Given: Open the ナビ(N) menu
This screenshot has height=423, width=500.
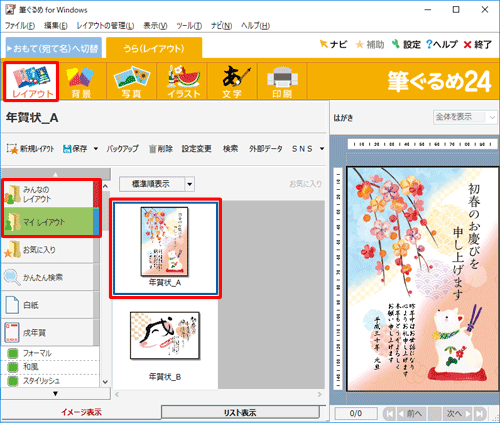Looking at the screenshot, I should coord(221,26).
